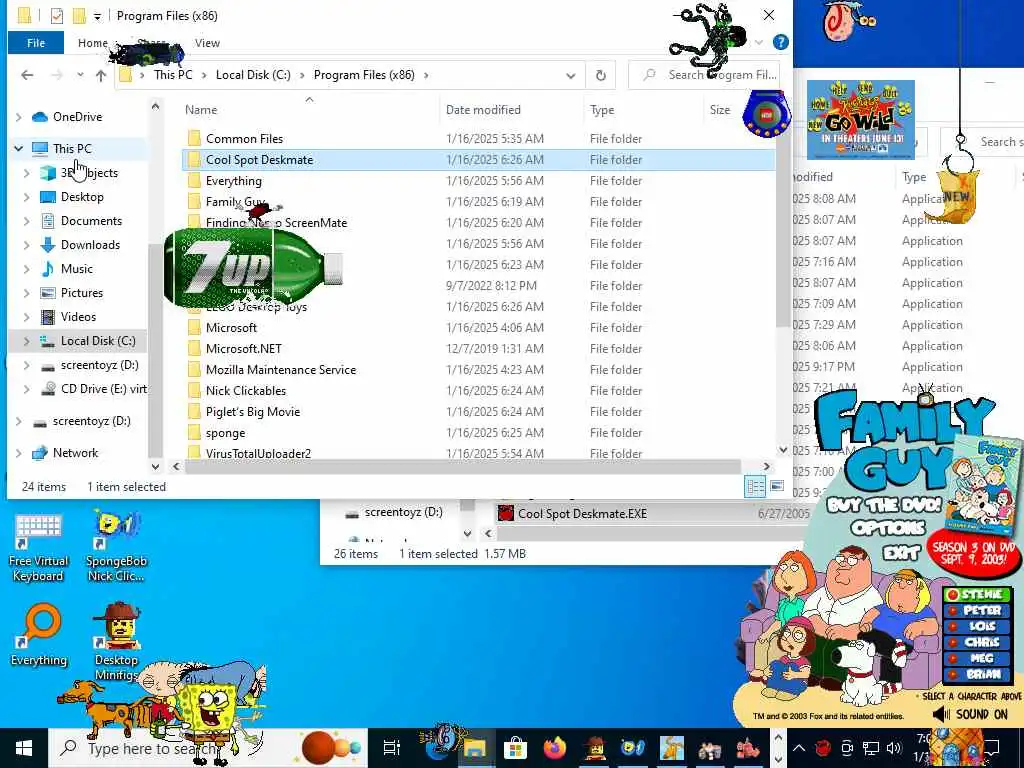Screen dimensions: 1024x768
Task: Click the Music note icon in the sidebar
Action: click(48, 269)
